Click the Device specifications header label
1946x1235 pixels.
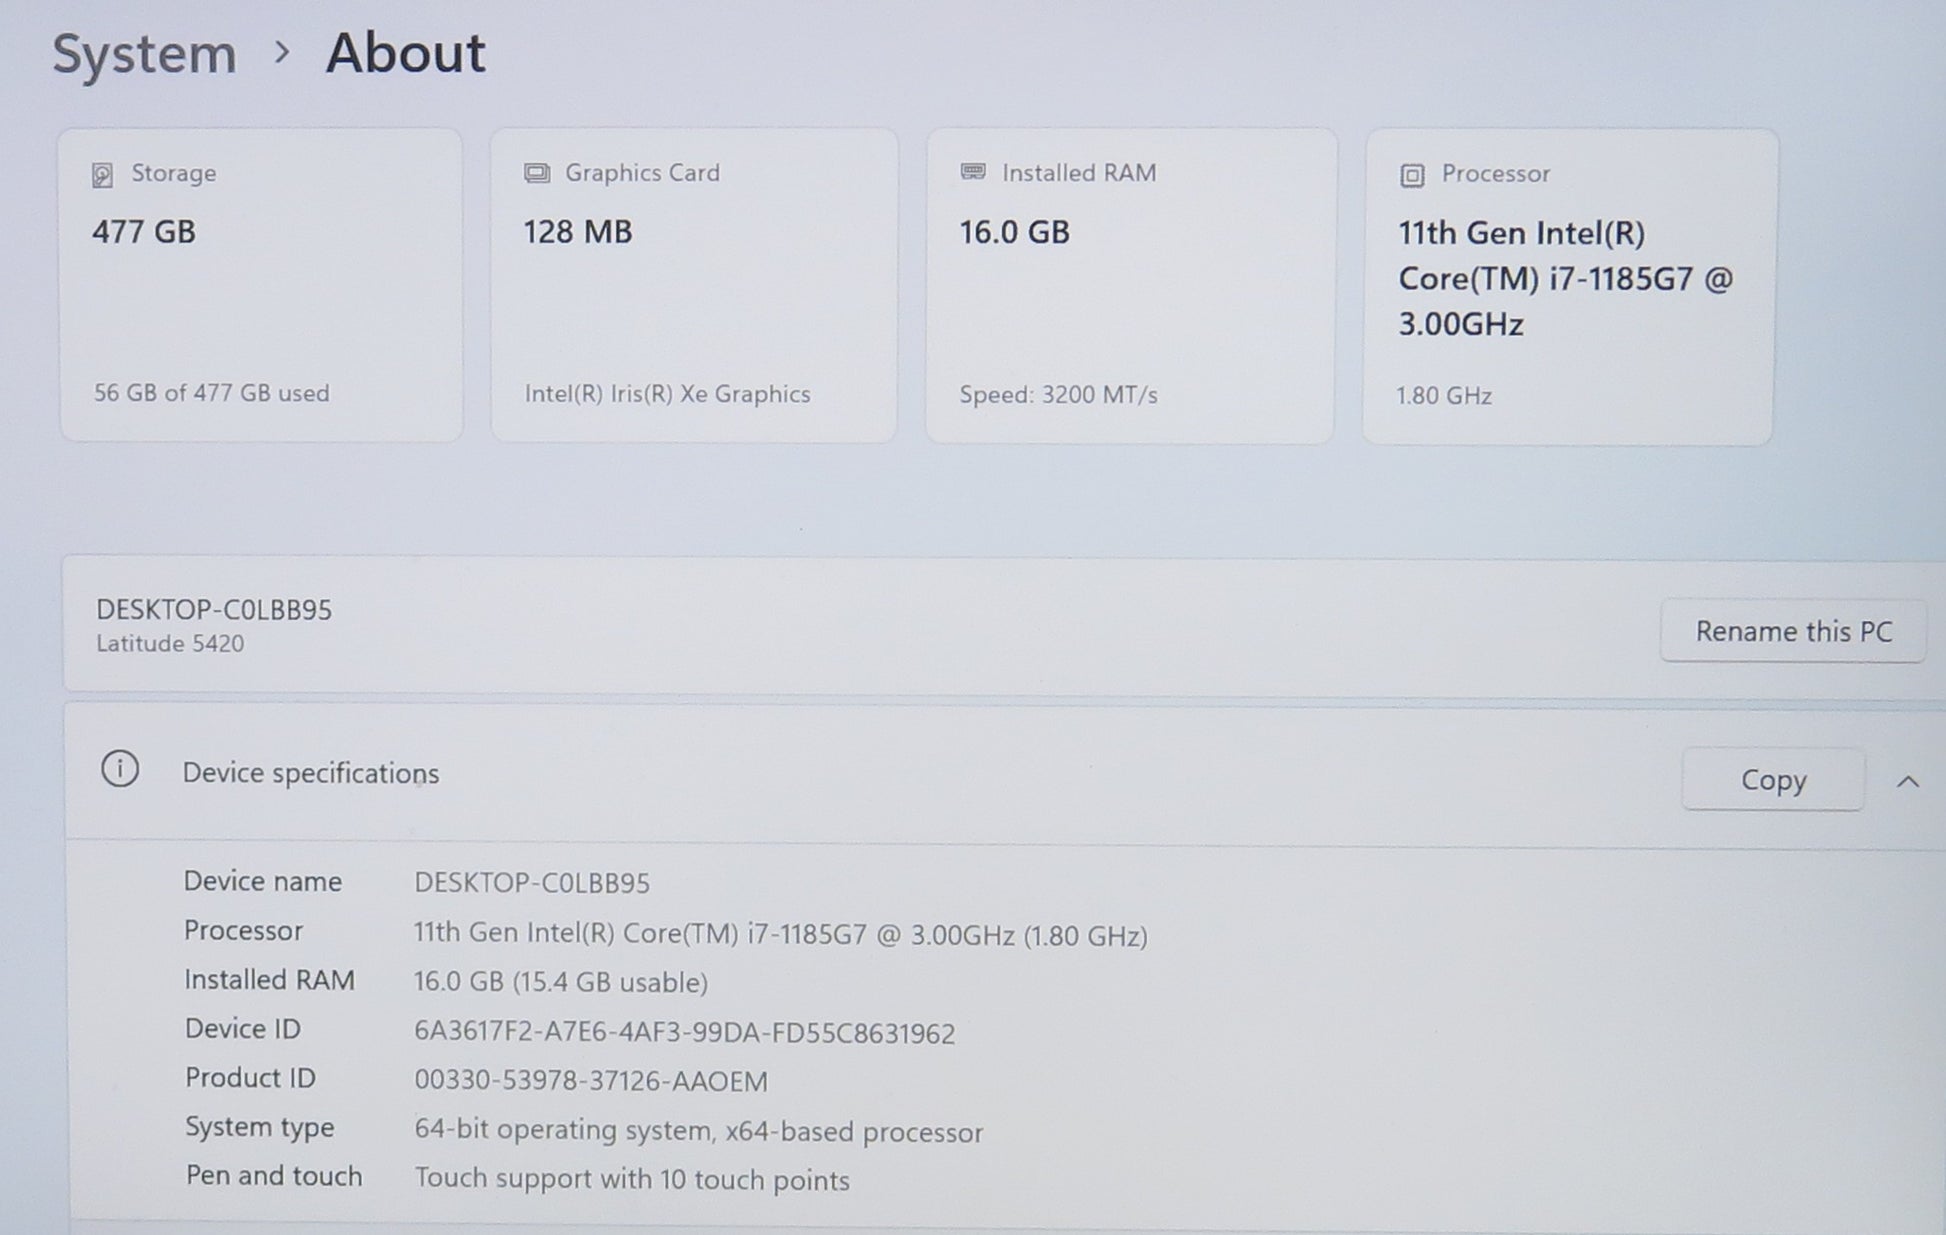pos(310,773)
